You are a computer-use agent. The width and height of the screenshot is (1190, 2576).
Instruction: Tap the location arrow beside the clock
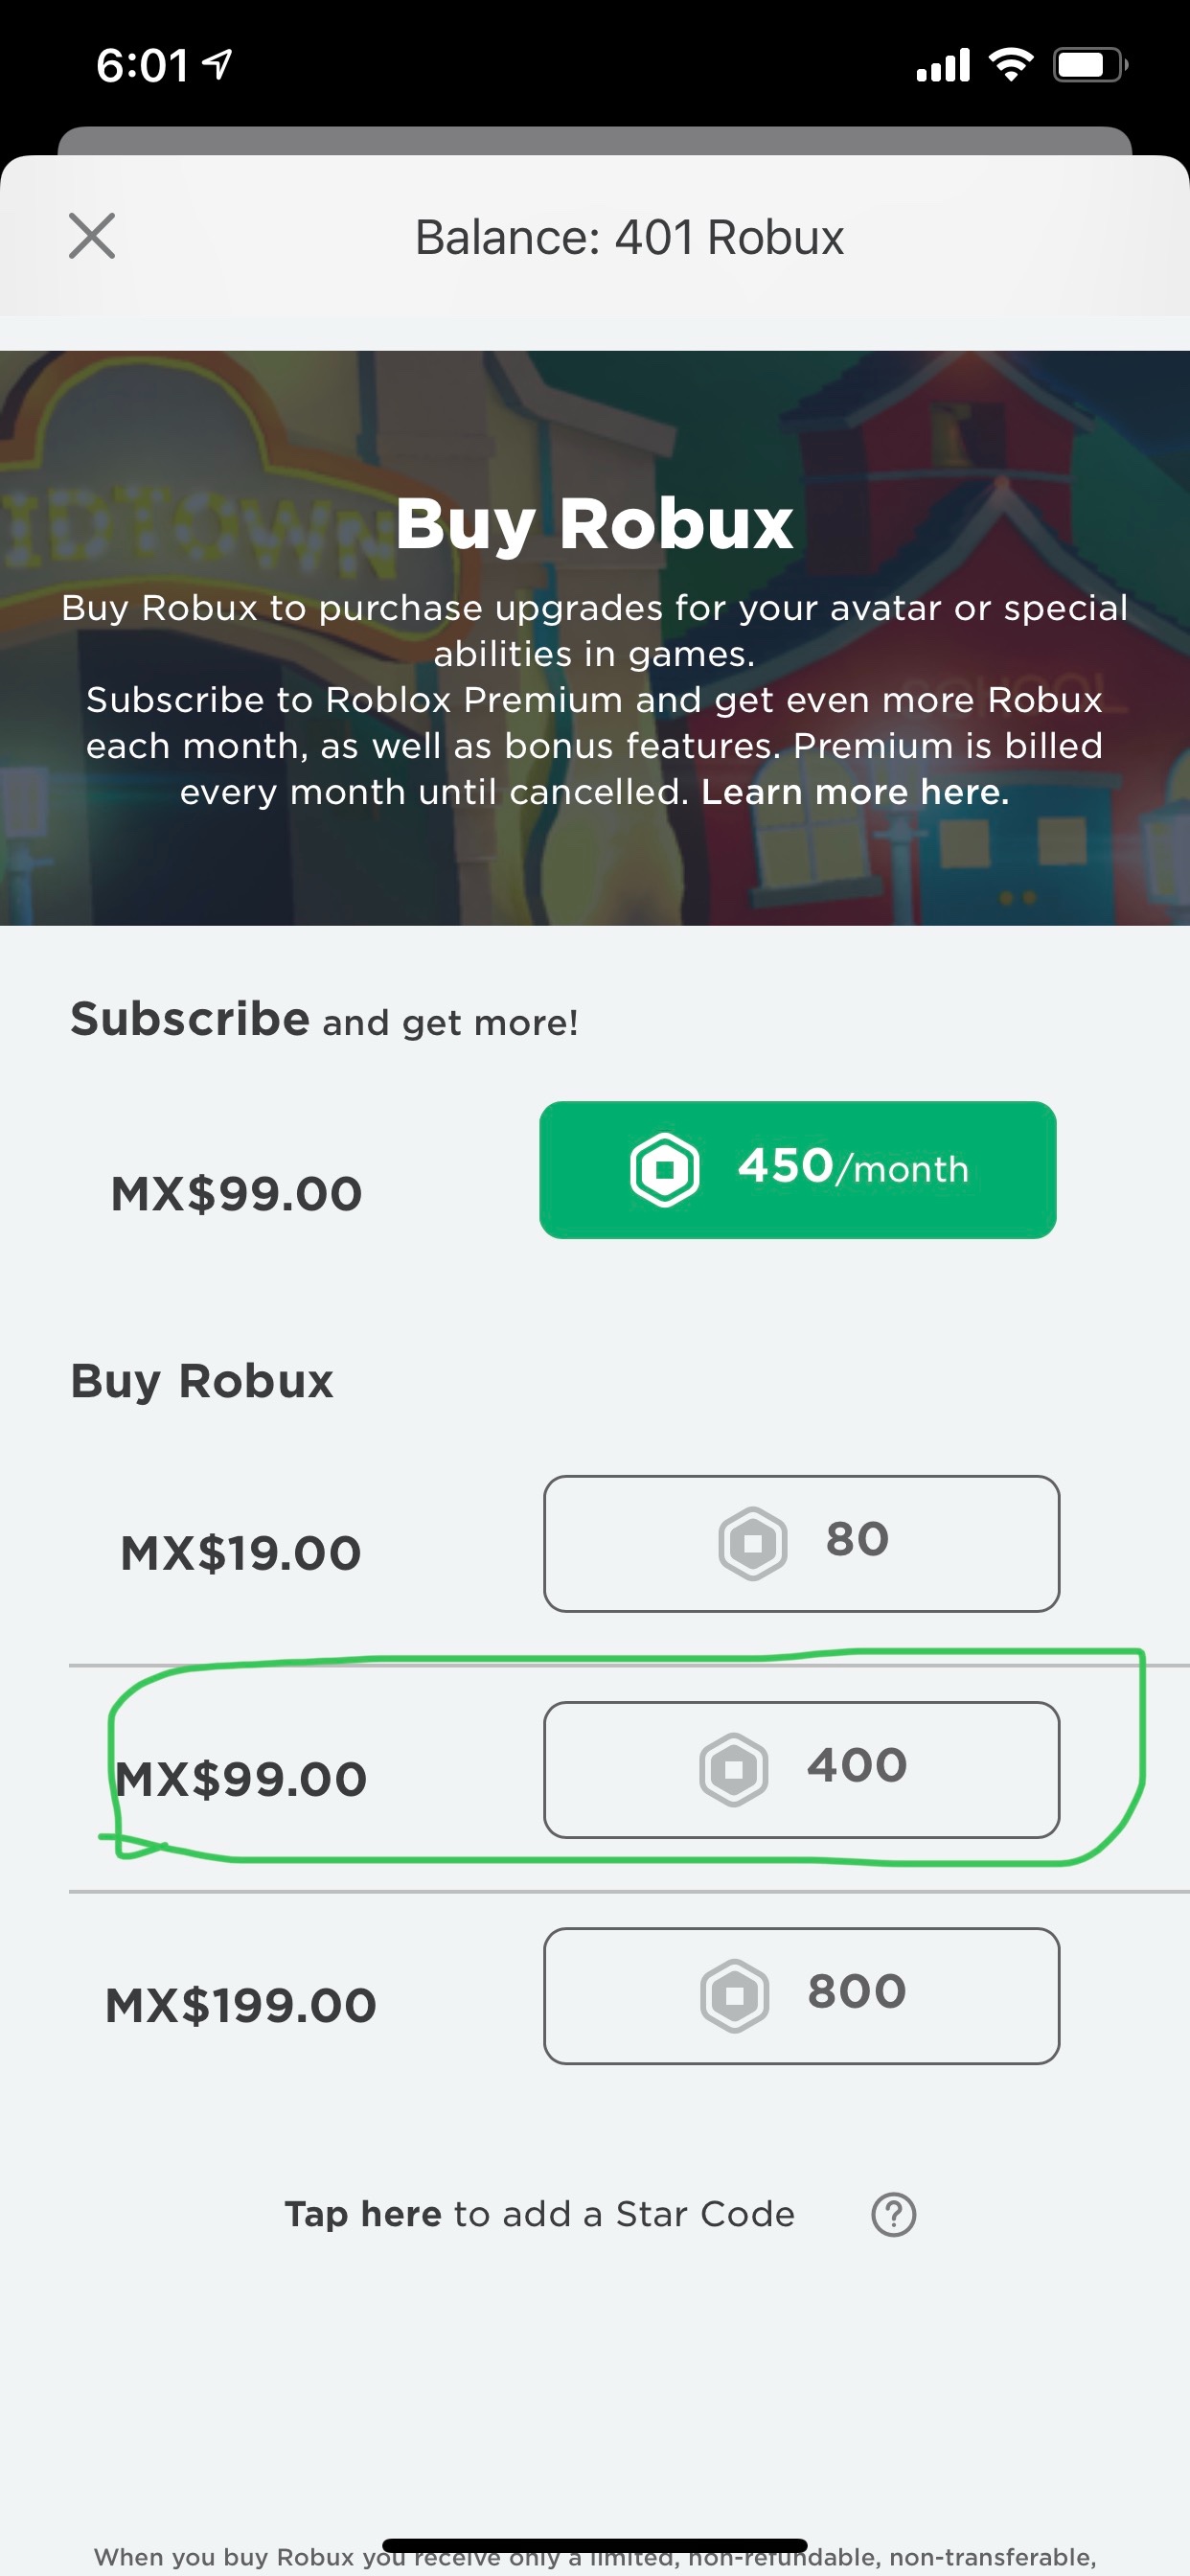pyautogui.click(x=217, y=65)
